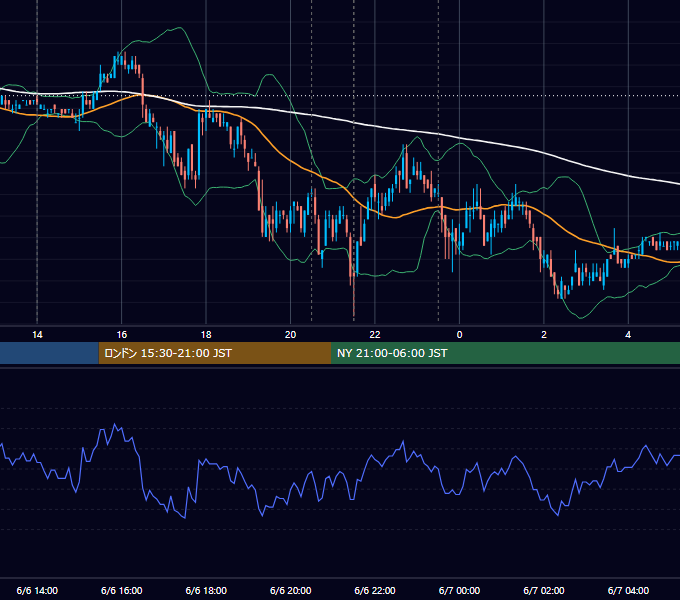This screenshot has height=600, width=680.
Task: Click the 6/6 14:00 date label
Action: click(37, 590)
